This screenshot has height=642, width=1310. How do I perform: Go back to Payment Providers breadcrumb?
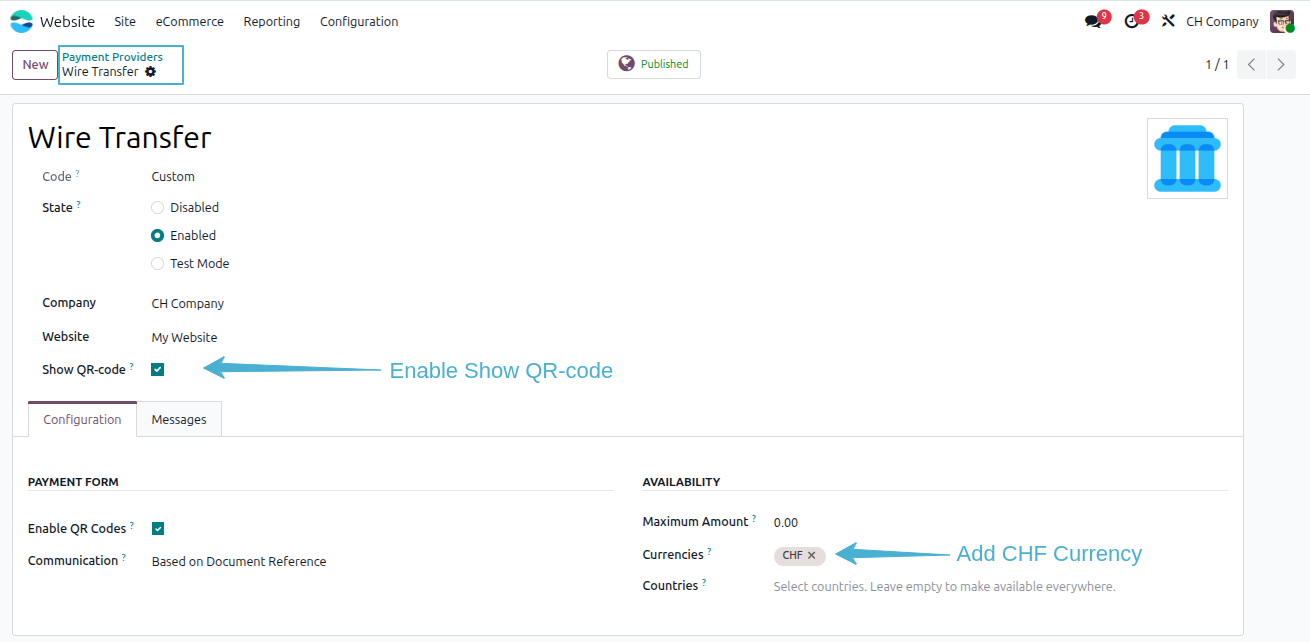click(x=112, y=57)
